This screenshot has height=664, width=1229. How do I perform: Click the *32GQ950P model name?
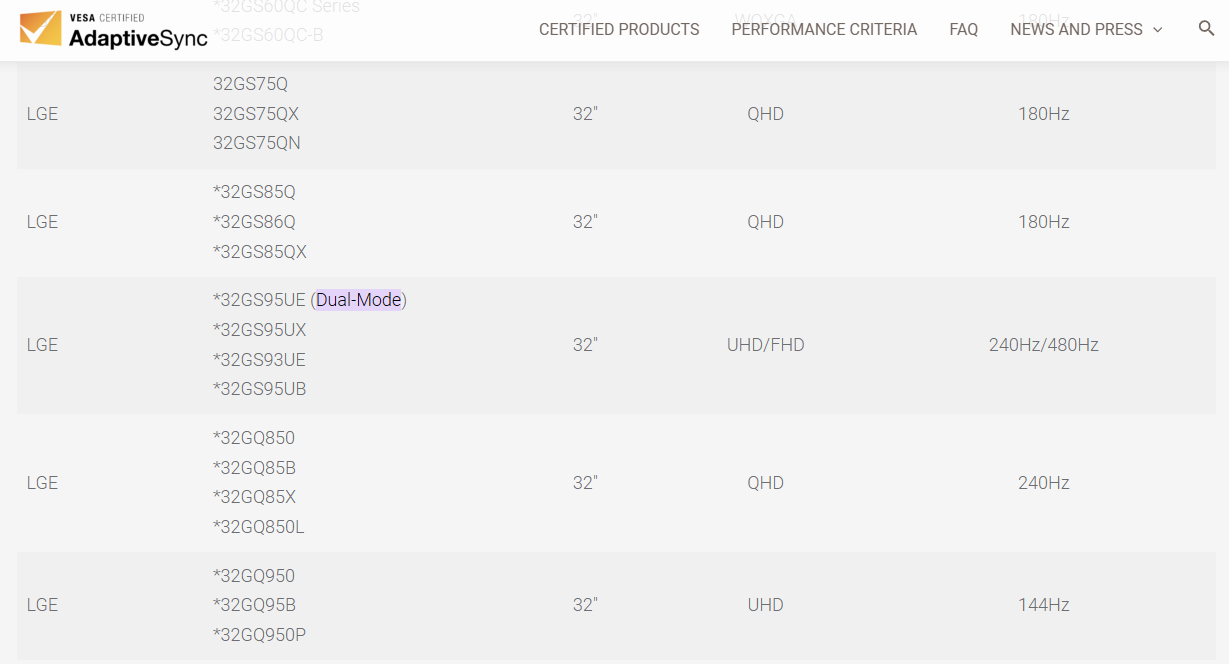tap(260, 635)
